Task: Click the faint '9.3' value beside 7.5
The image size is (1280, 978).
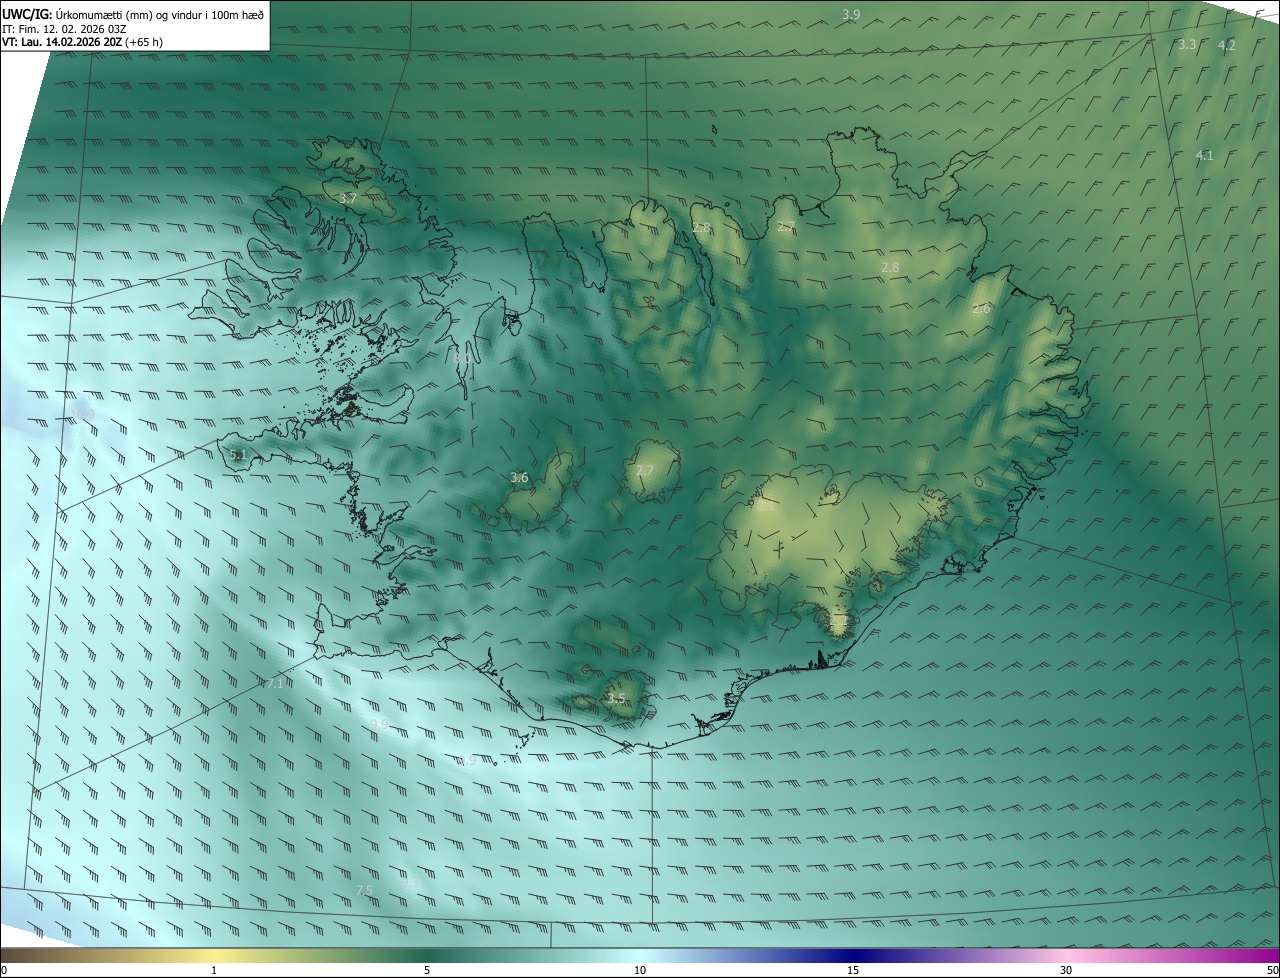Action: click(411, 882)
